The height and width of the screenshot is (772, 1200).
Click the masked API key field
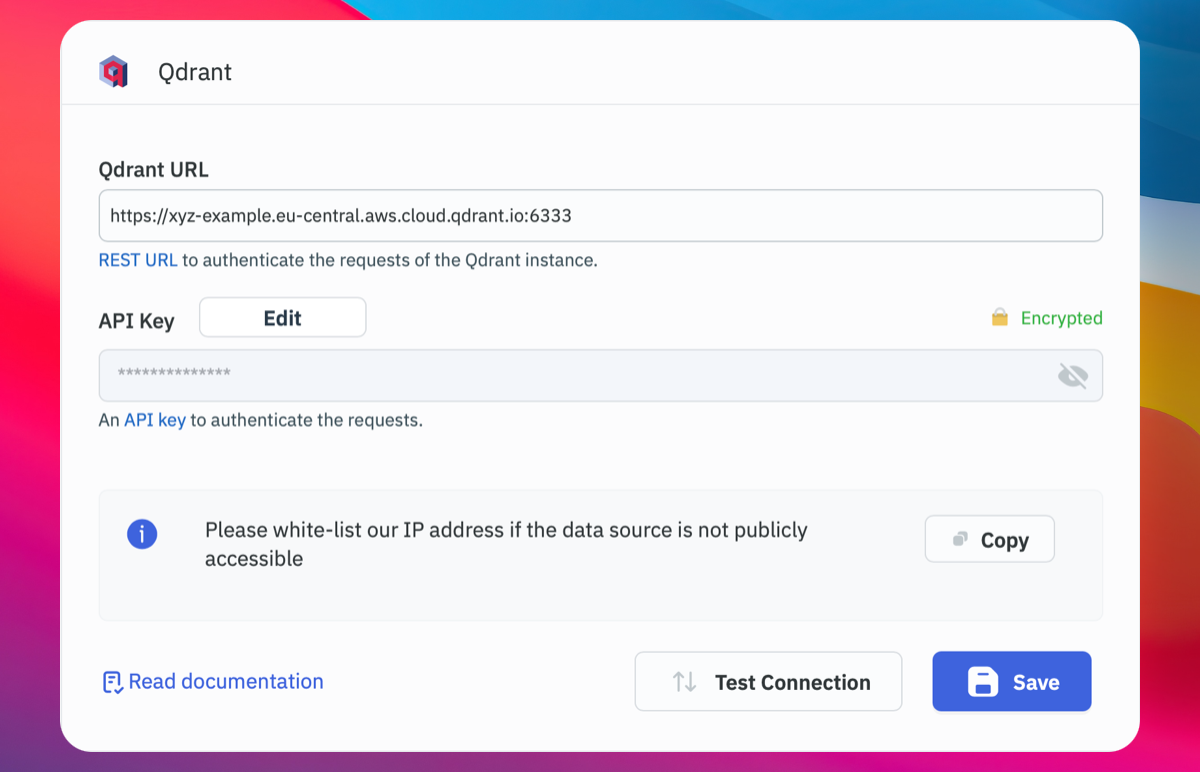pyautogui.click(x=570, y=375)
